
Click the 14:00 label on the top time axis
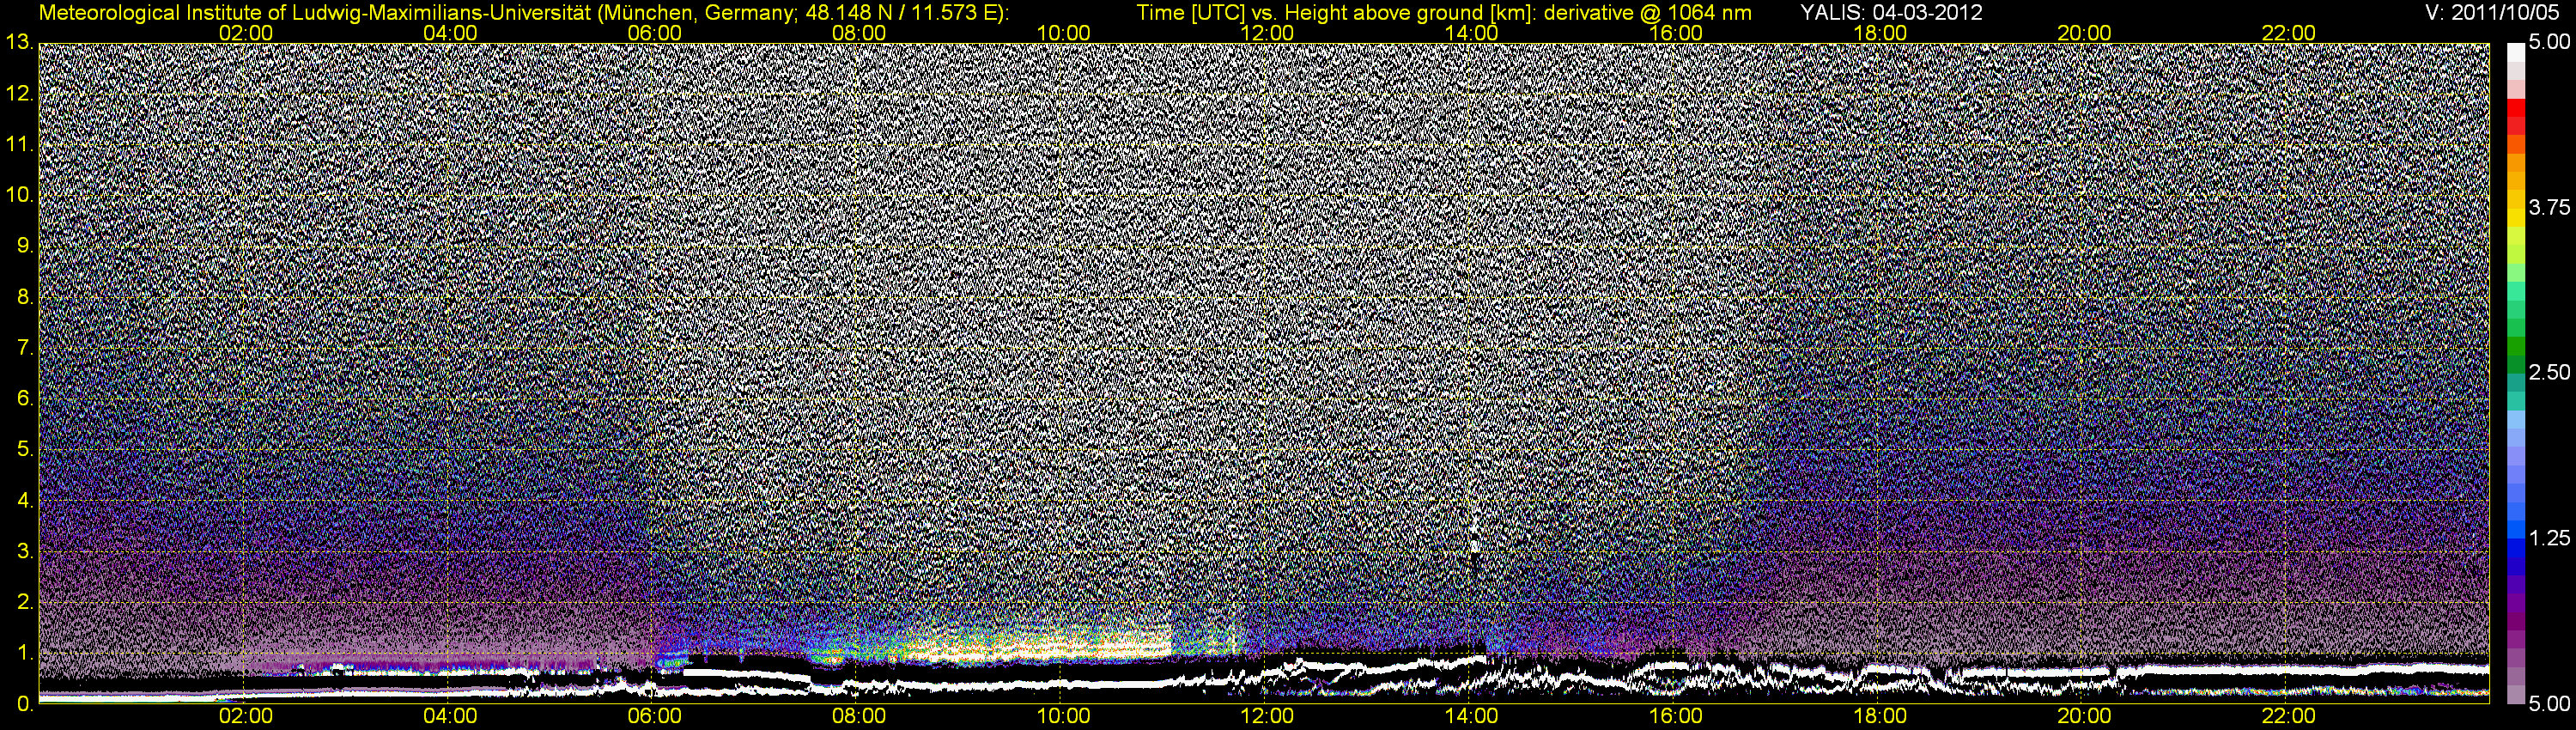[x=1472, y=33]
